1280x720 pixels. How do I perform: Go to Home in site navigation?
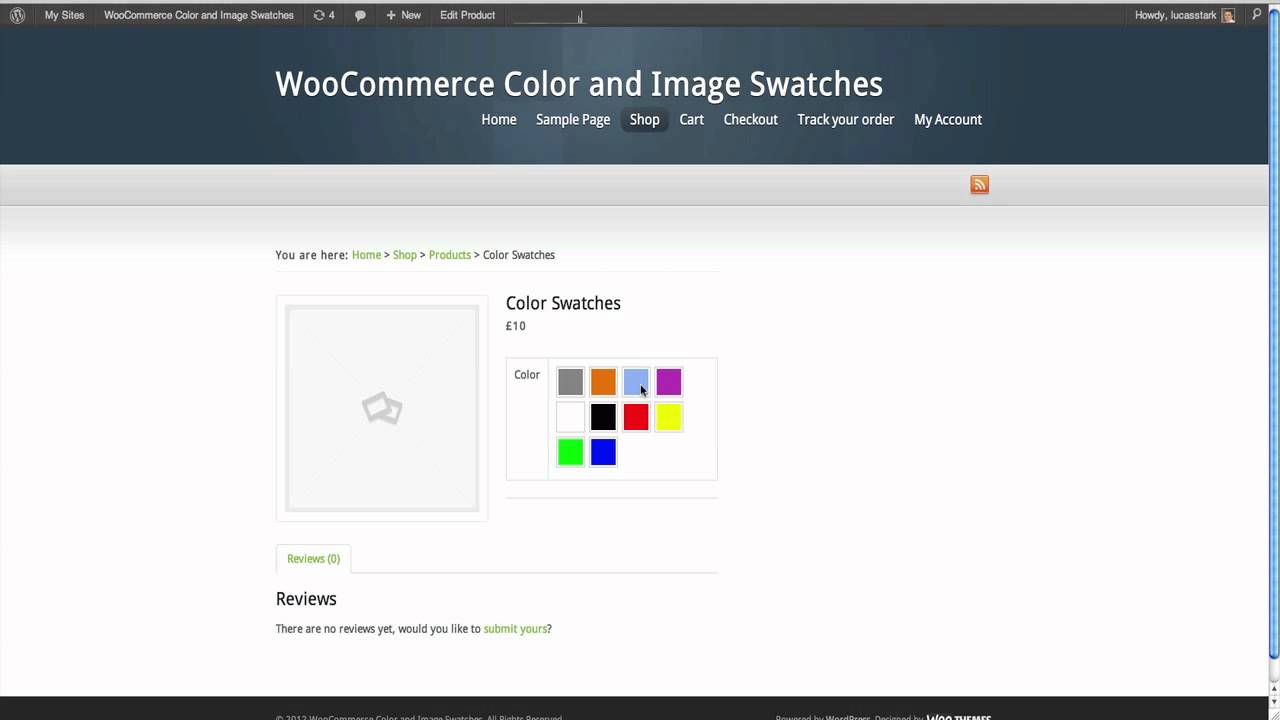499,119
